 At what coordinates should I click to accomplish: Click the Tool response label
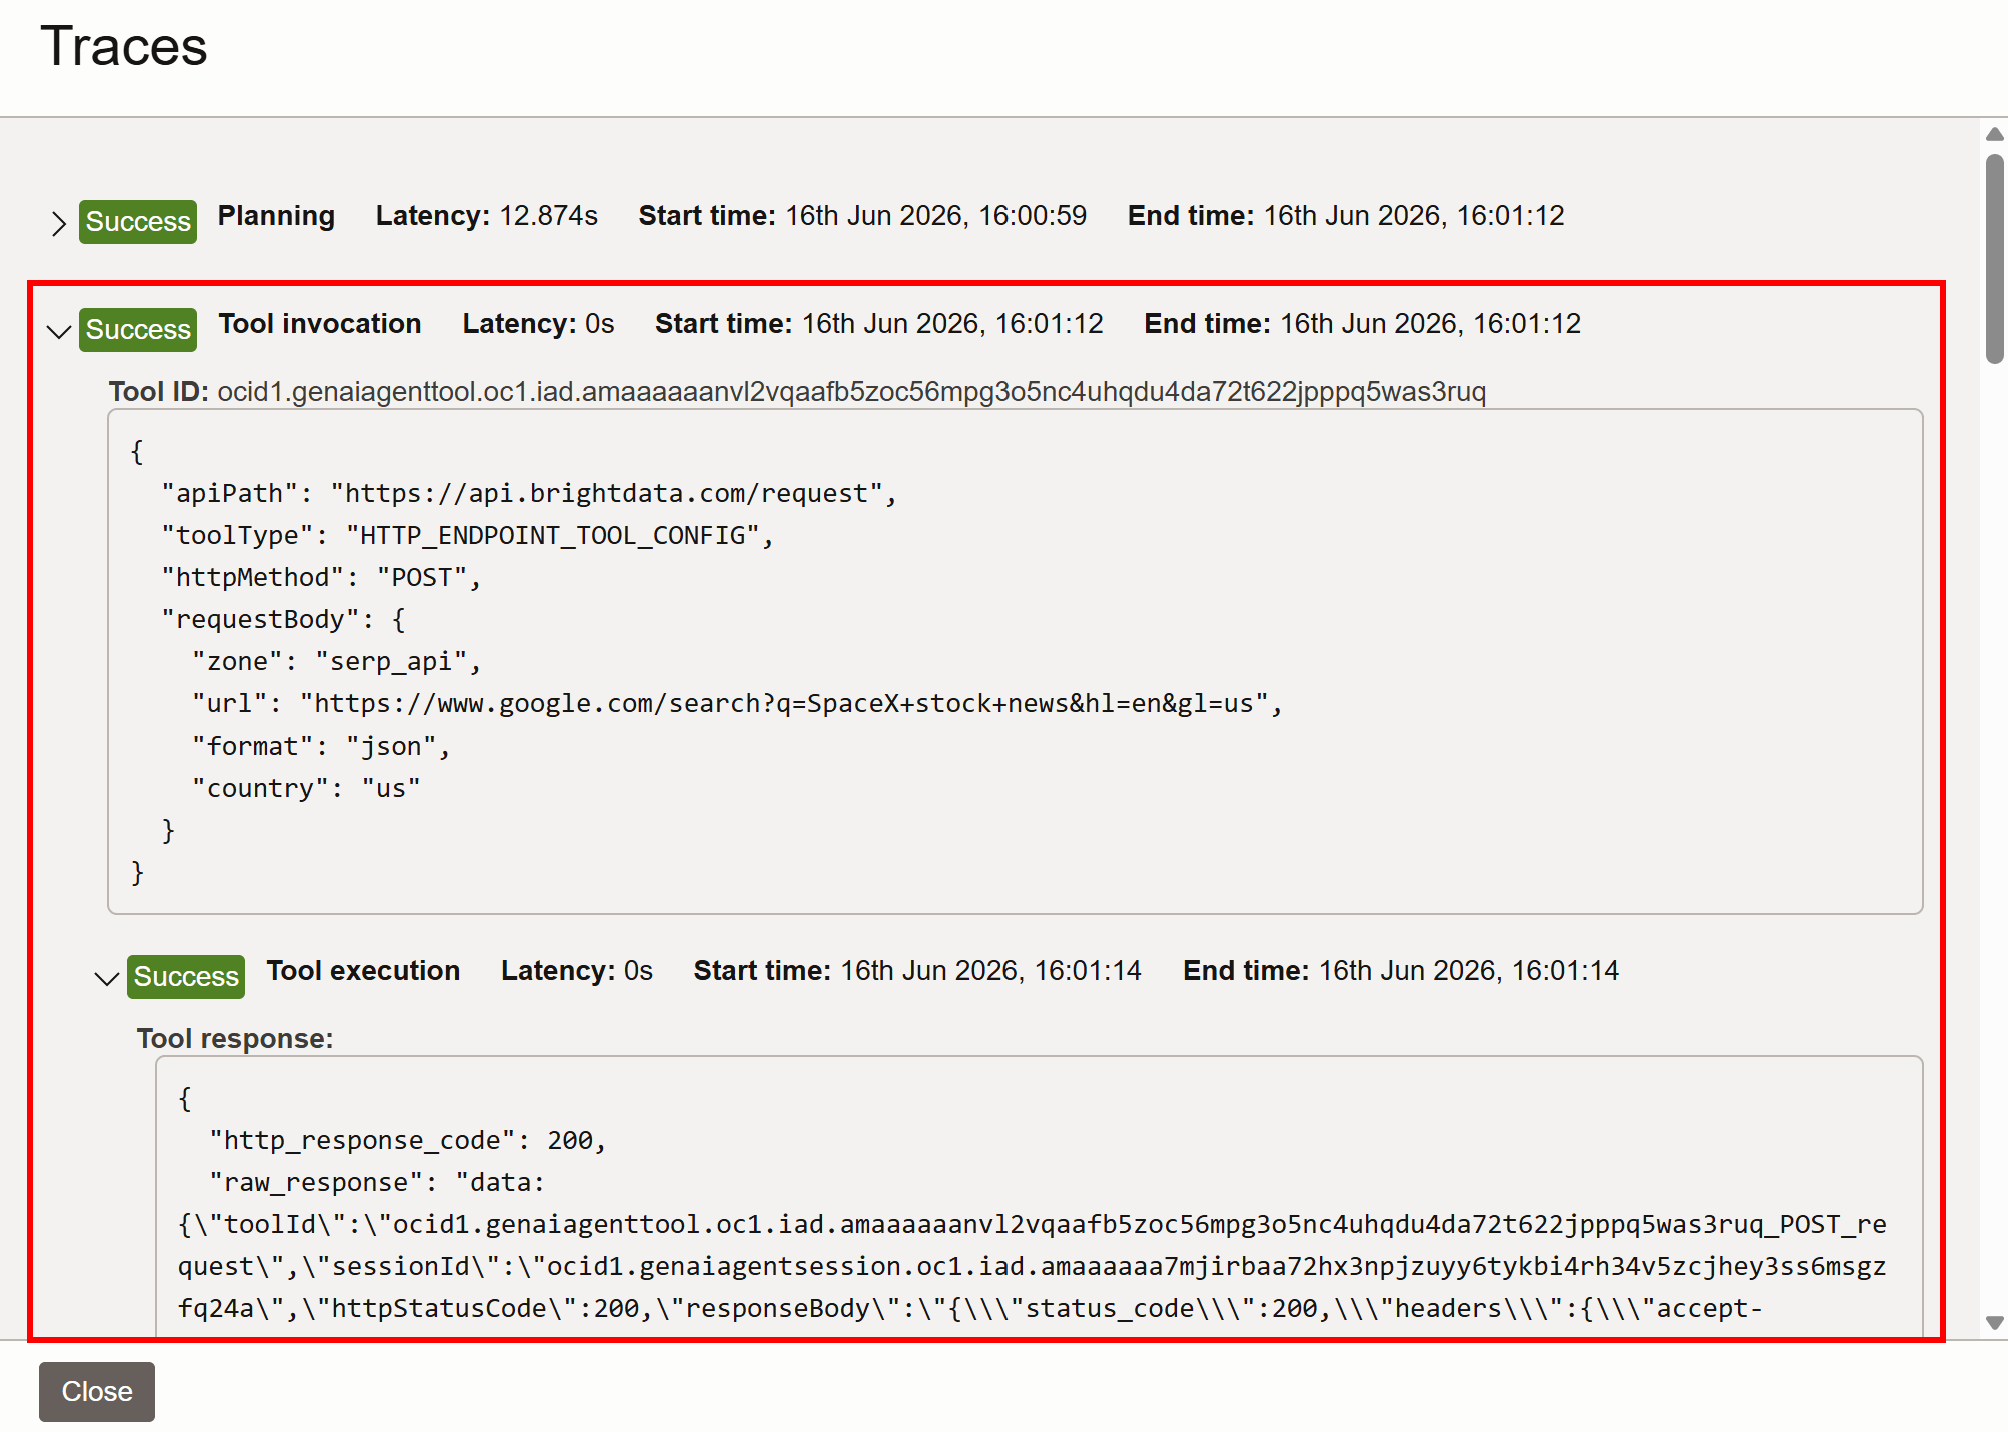point(235,1039)
